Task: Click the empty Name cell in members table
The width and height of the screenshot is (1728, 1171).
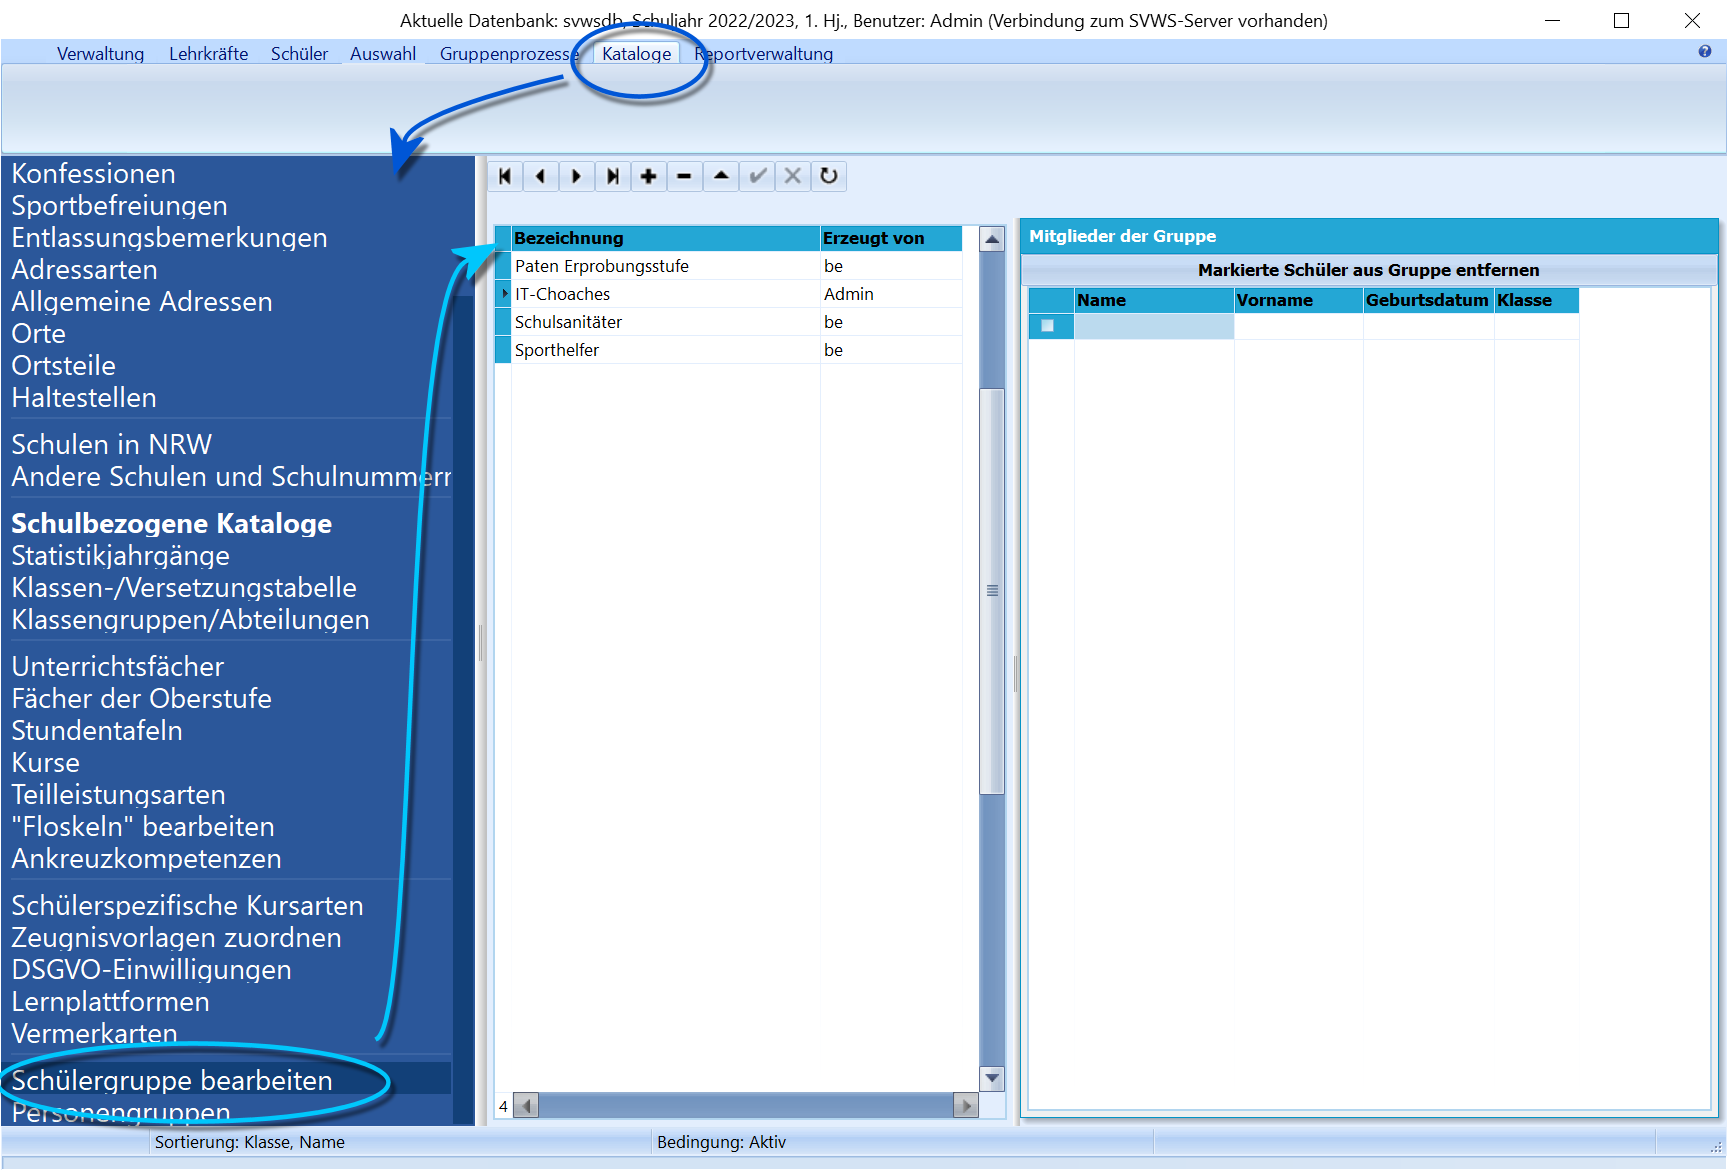Action: (1154, 326)
